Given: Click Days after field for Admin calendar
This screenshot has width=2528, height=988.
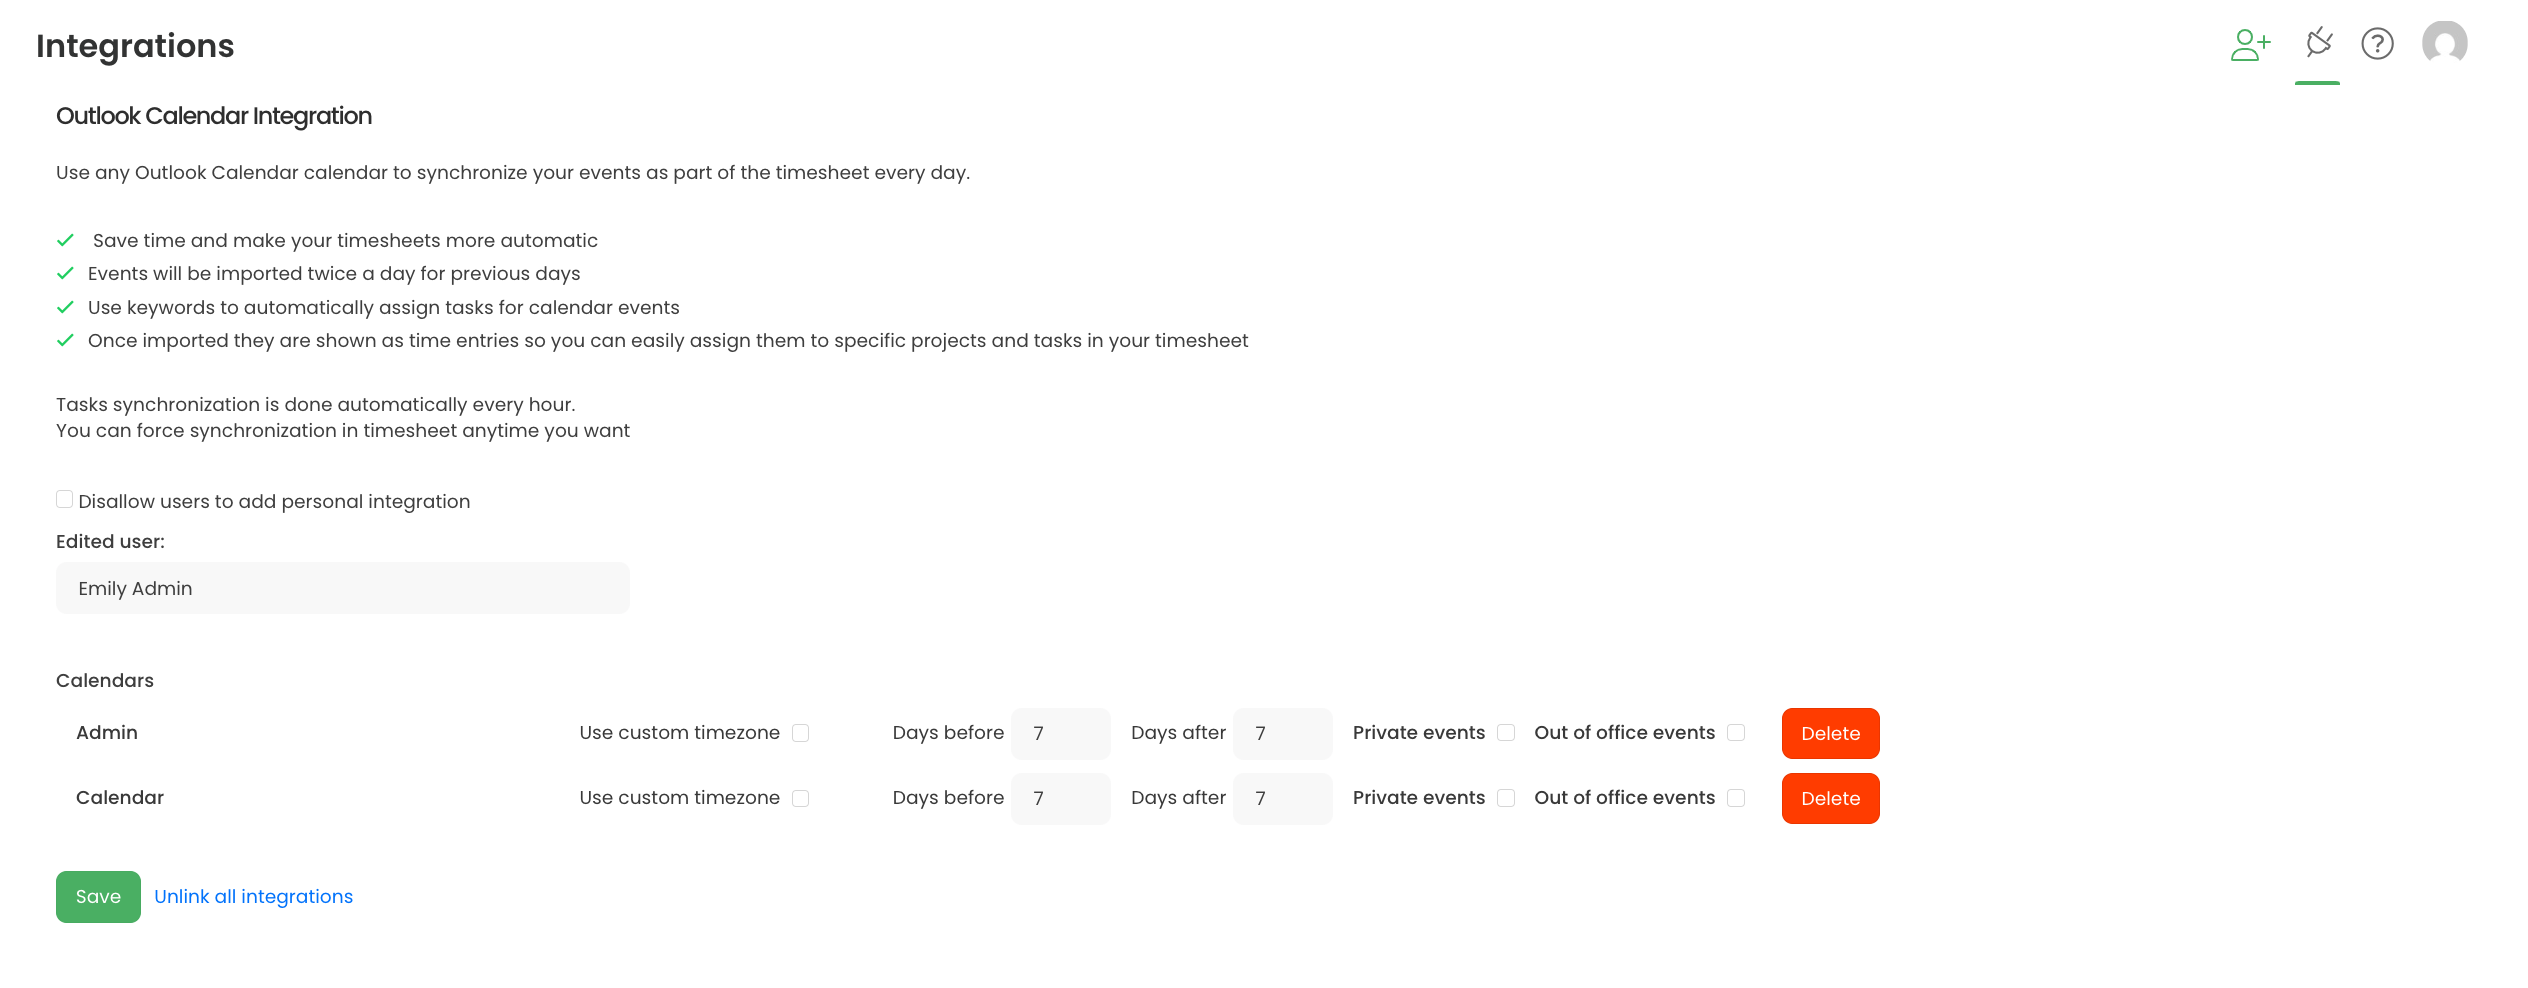Looking at the screenshot, I should coord(1282,733).
